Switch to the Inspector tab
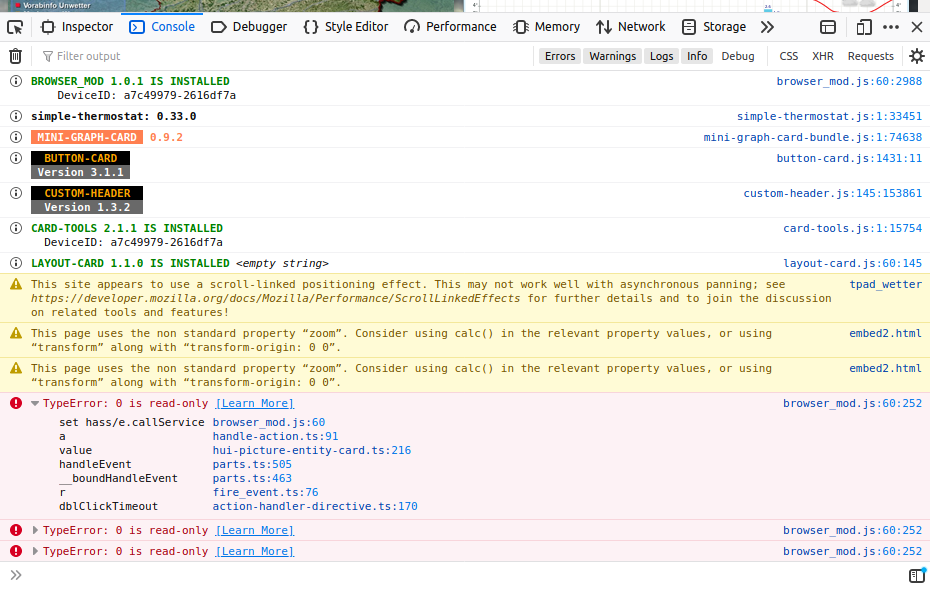Screen dimensions: 930x589 [78, 26]
